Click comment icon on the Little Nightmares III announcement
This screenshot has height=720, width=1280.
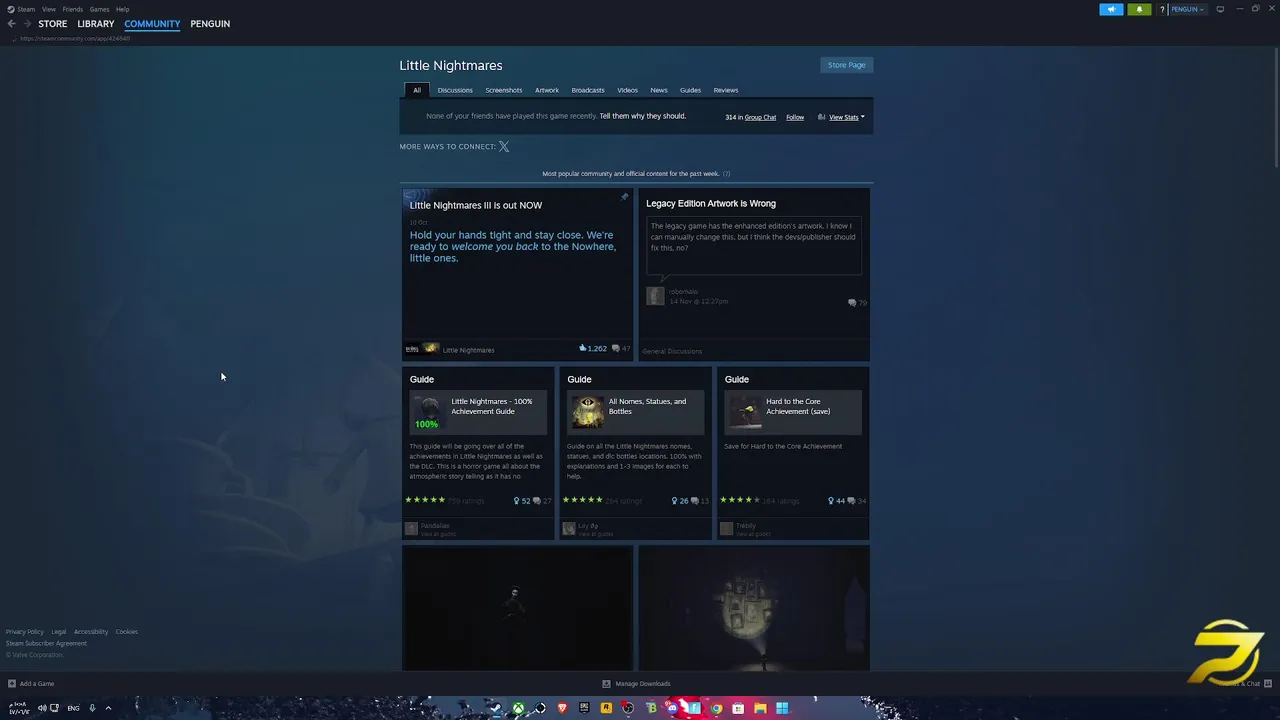tap(616, 348)
